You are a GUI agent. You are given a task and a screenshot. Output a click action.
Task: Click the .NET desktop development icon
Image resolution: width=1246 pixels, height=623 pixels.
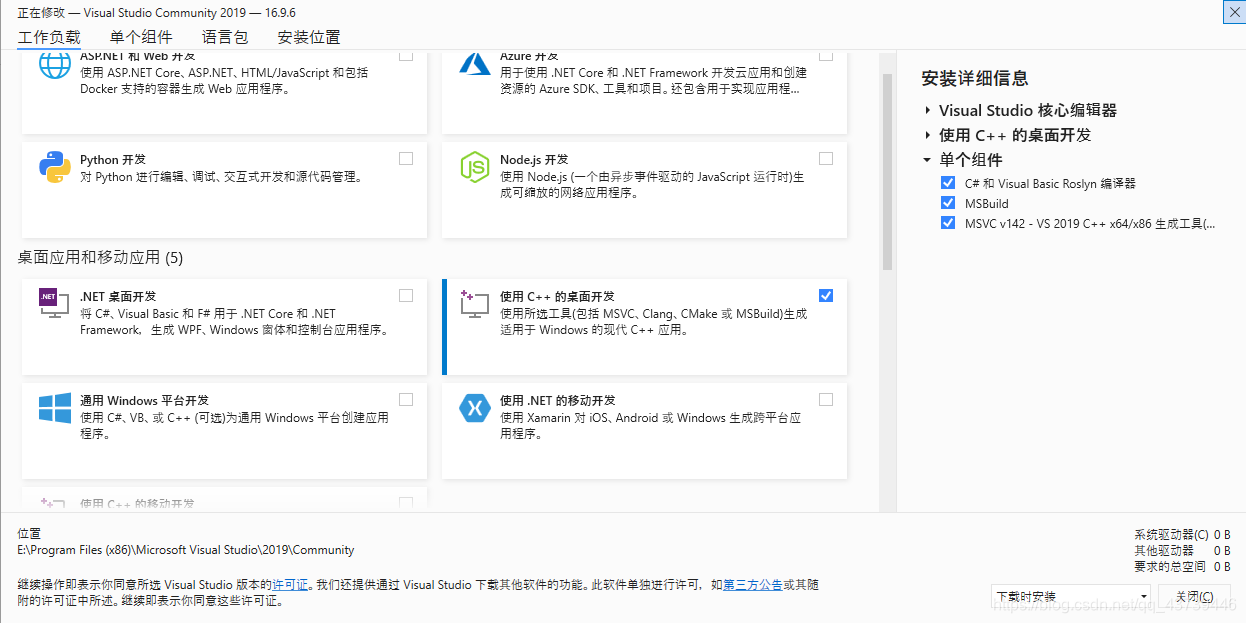point(54,303)
